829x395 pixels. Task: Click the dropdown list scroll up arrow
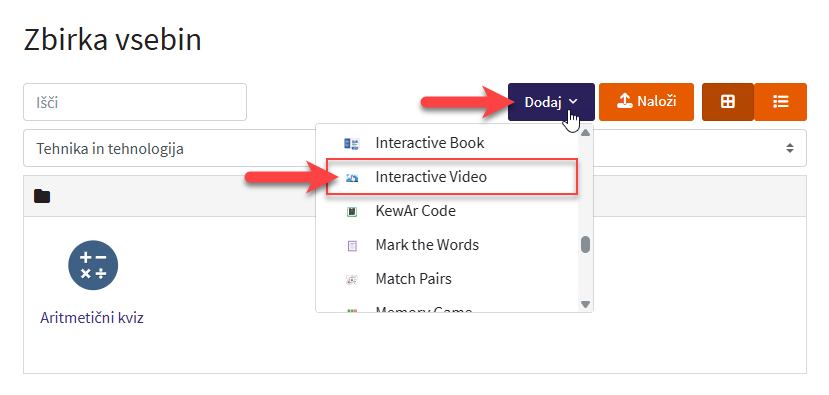tap(585, 133)
